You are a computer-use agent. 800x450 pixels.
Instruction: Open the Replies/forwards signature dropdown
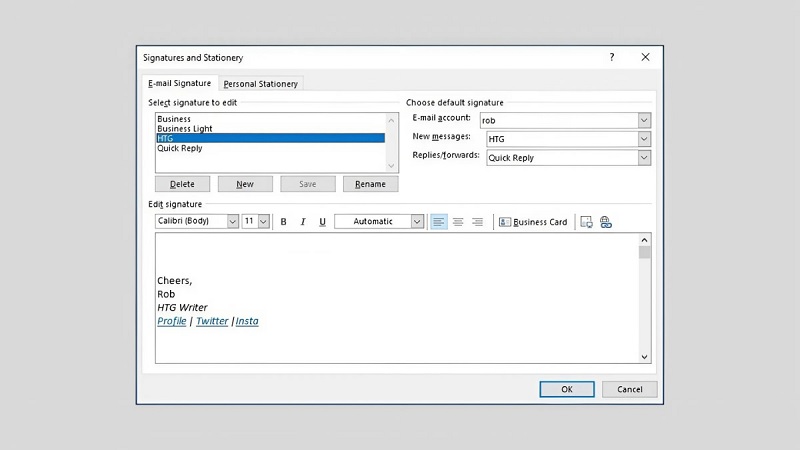coord(644,158)
